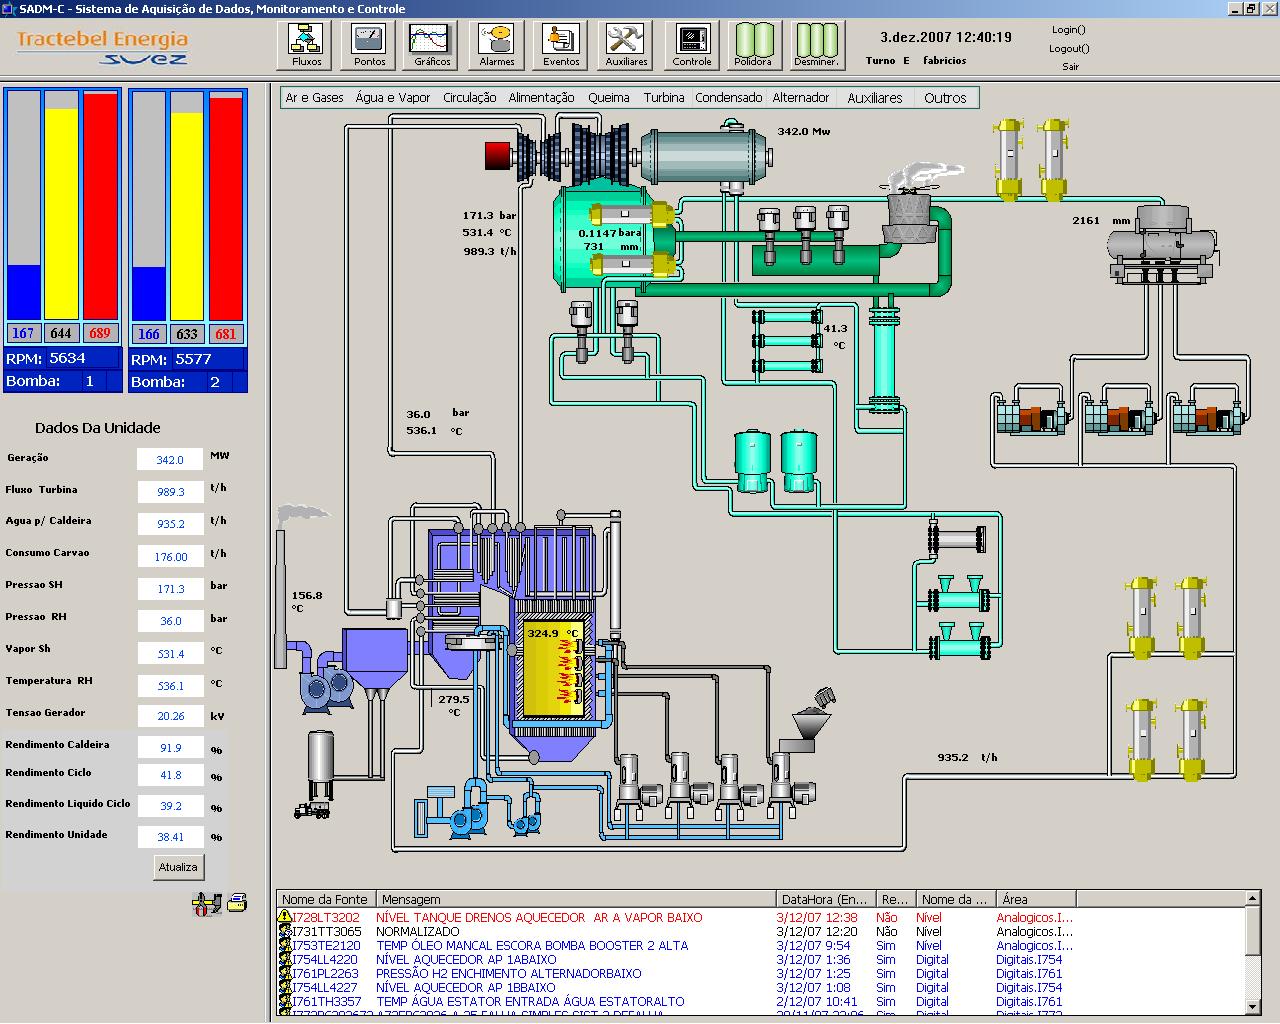
Task: Open the Fluxos toolbar icon
Action: point(306,45)
